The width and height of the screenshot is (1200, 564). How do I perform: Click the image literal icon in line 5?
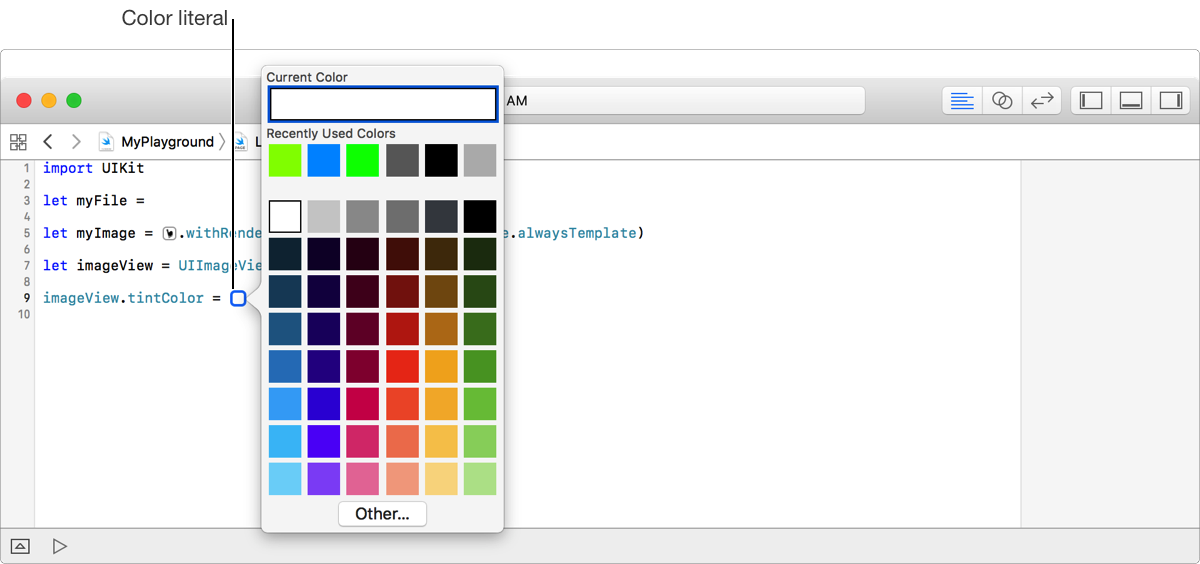[x=170, y=233]
